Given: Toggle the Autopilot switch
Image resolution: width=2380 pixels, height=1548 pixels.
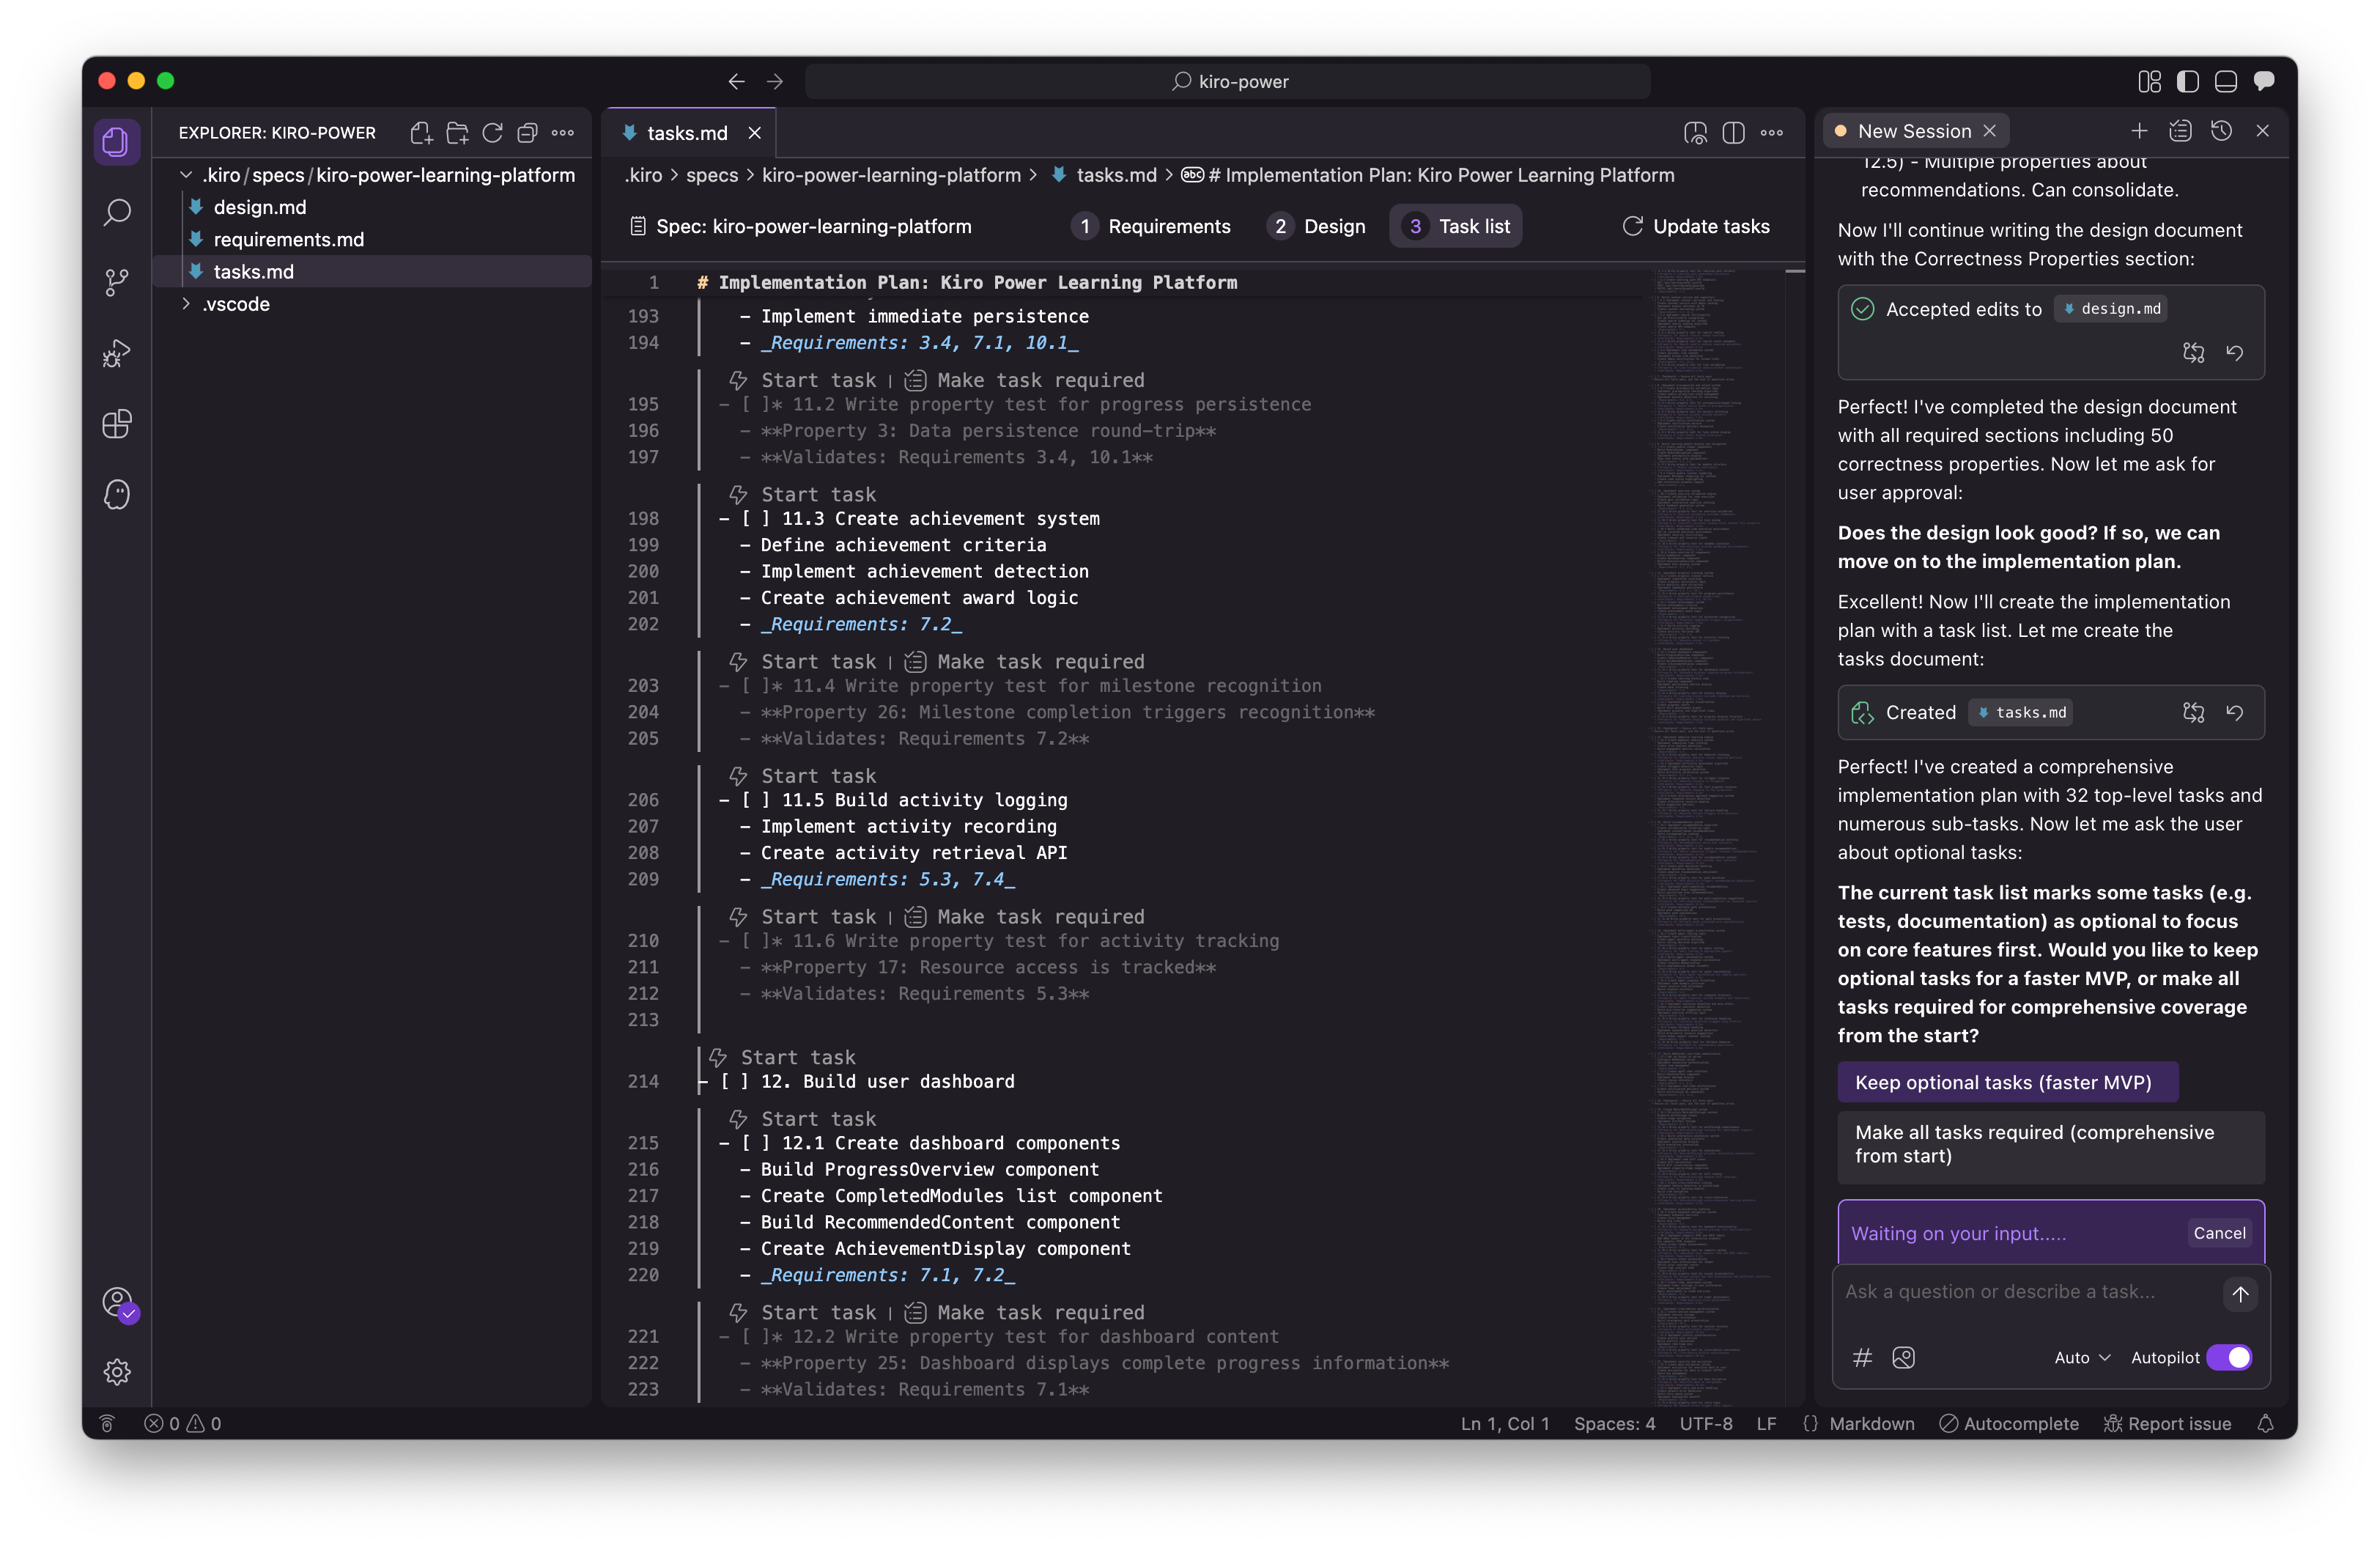Looking at the screenshot, I should coord(2229,1357).
